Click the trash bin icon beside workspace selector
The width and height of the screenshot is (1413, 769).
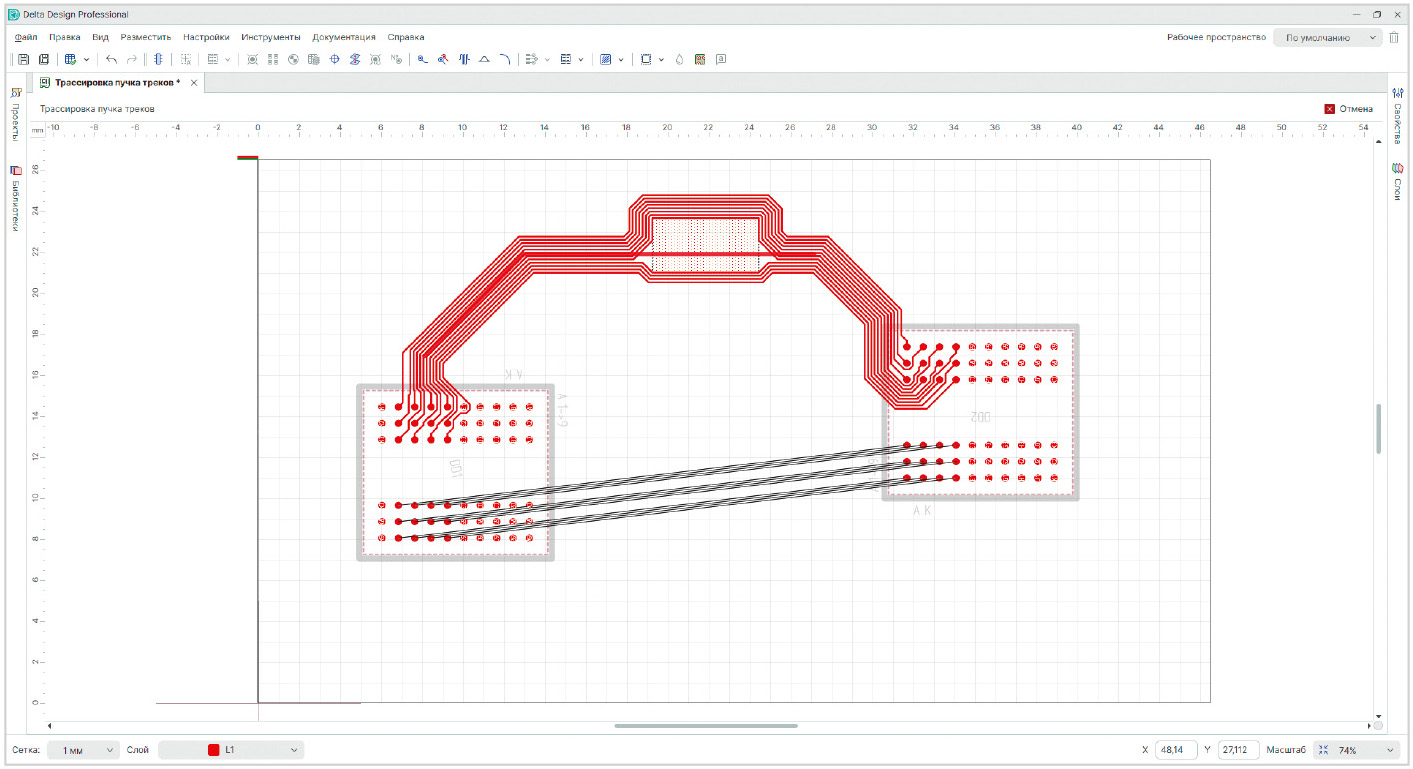[x=1394, y=37]
